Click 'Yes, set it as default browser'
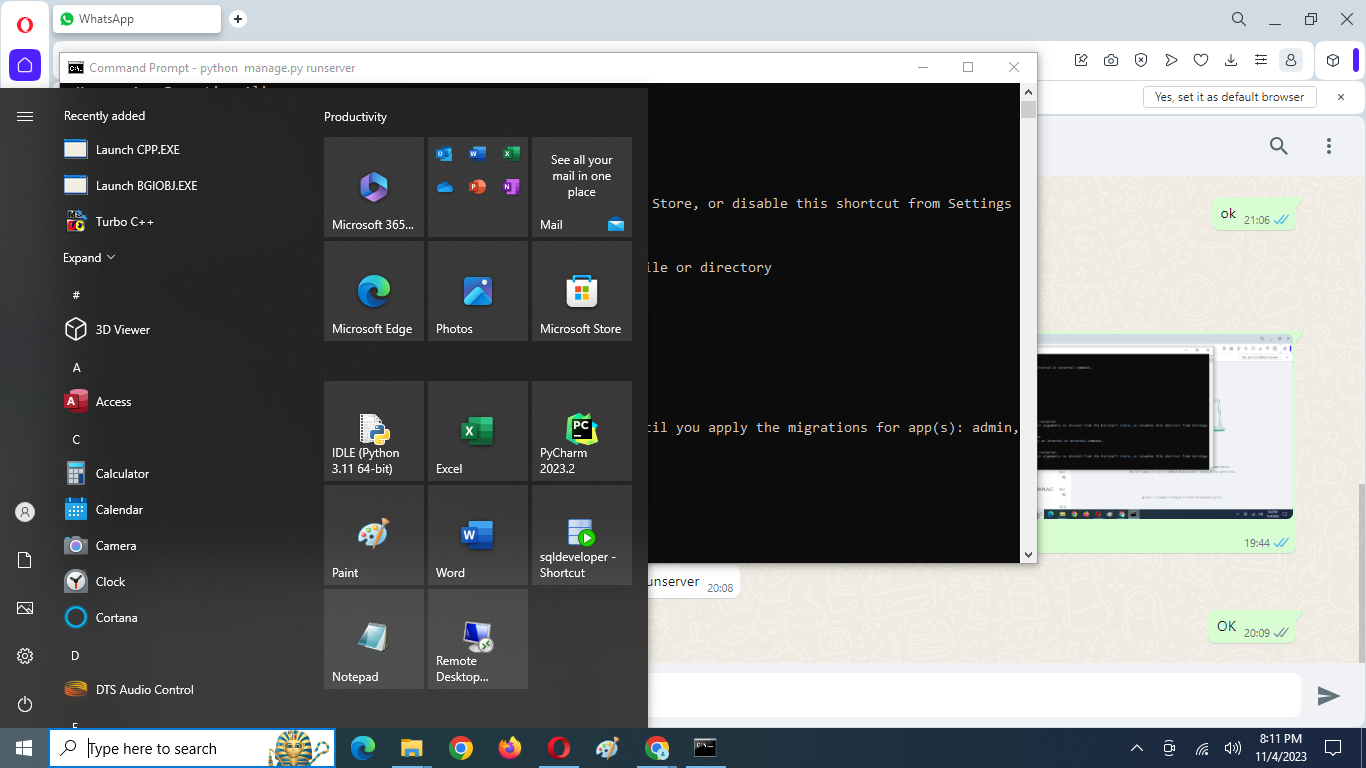 point(1229,97)
